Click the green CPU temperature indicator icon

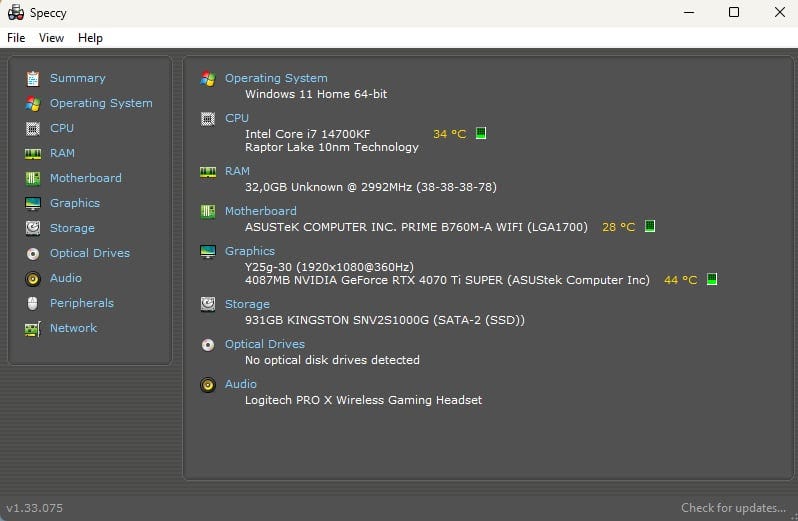point(480,133)
